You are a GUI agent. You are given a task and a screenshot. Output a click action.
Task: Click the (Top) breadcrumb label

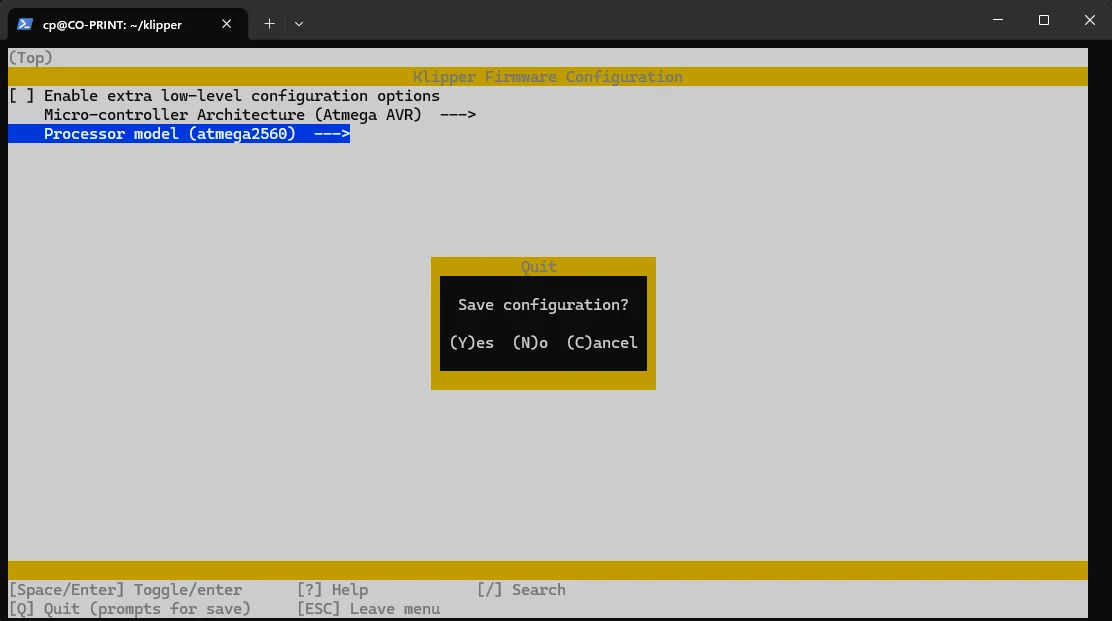[x=30, y=57]
